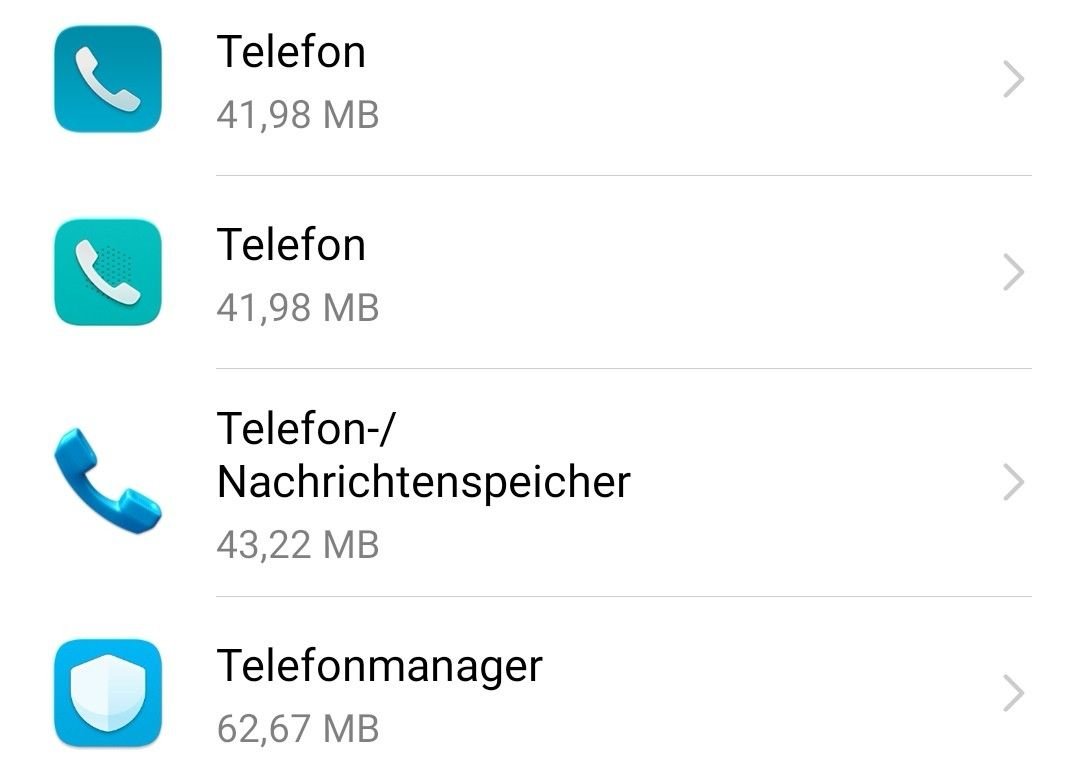Select the Telefon label beside the dark blue icon
1080x784 pixels.
(291, 52)
